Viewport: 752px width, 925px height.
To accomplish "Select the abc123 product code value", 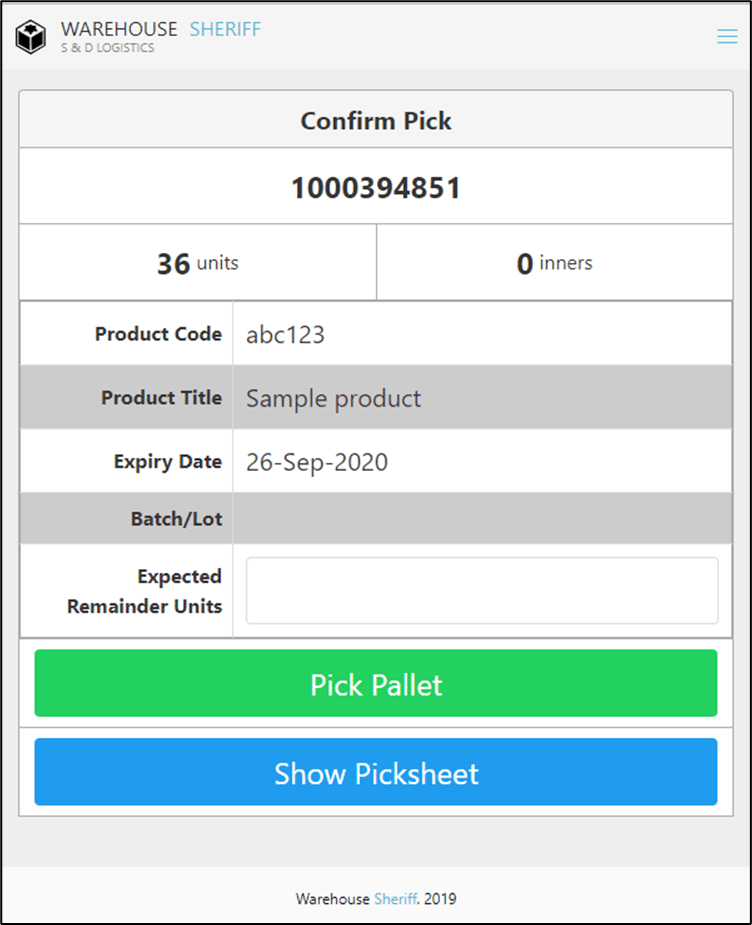I will 286,335.
